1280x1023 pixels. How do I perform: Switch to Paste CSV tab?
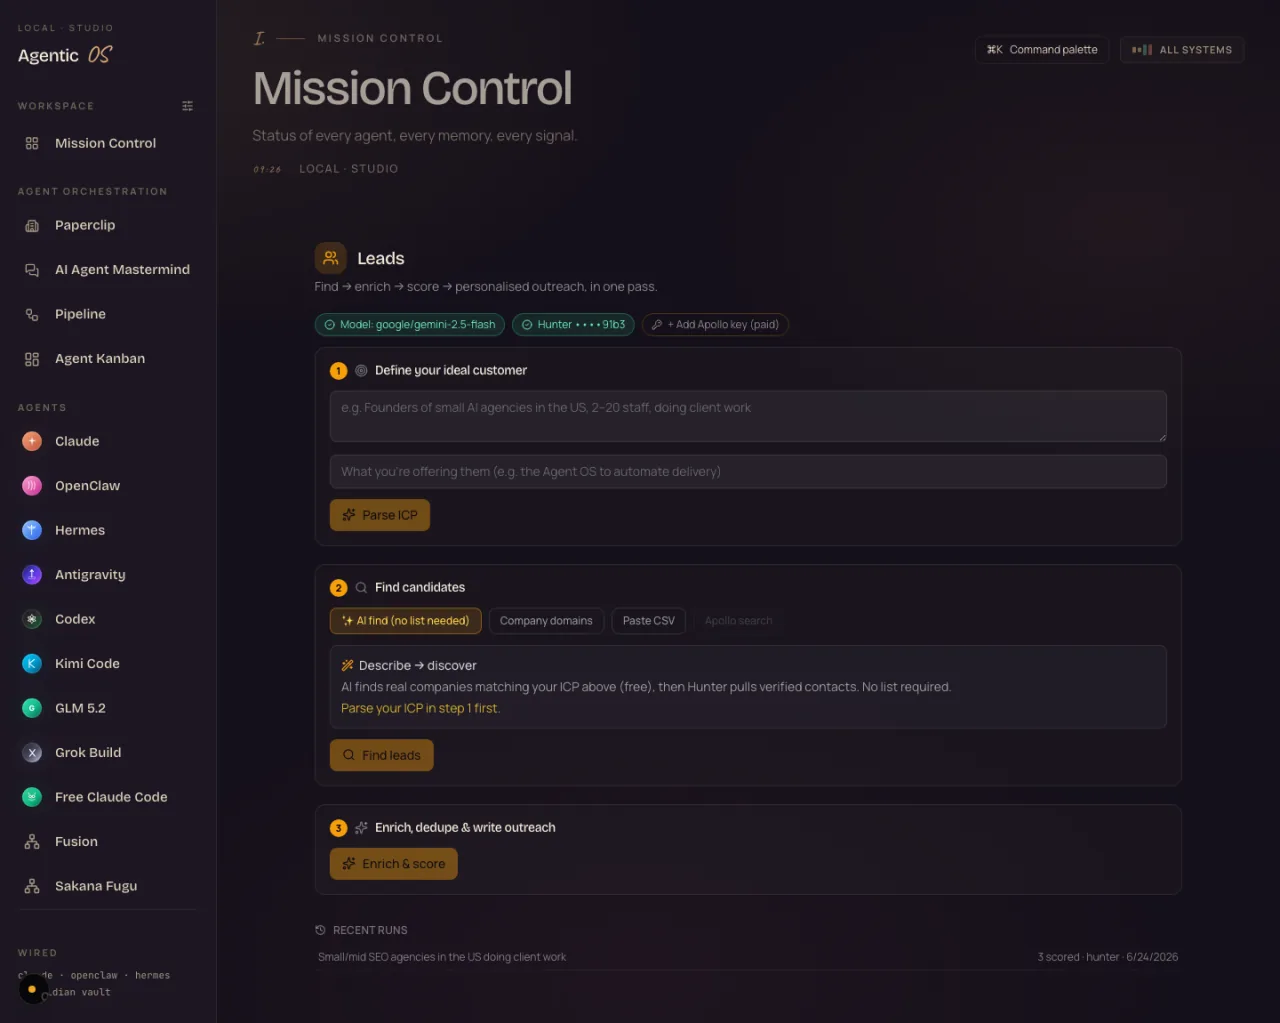pyautogui.click(x=649, y=621)
